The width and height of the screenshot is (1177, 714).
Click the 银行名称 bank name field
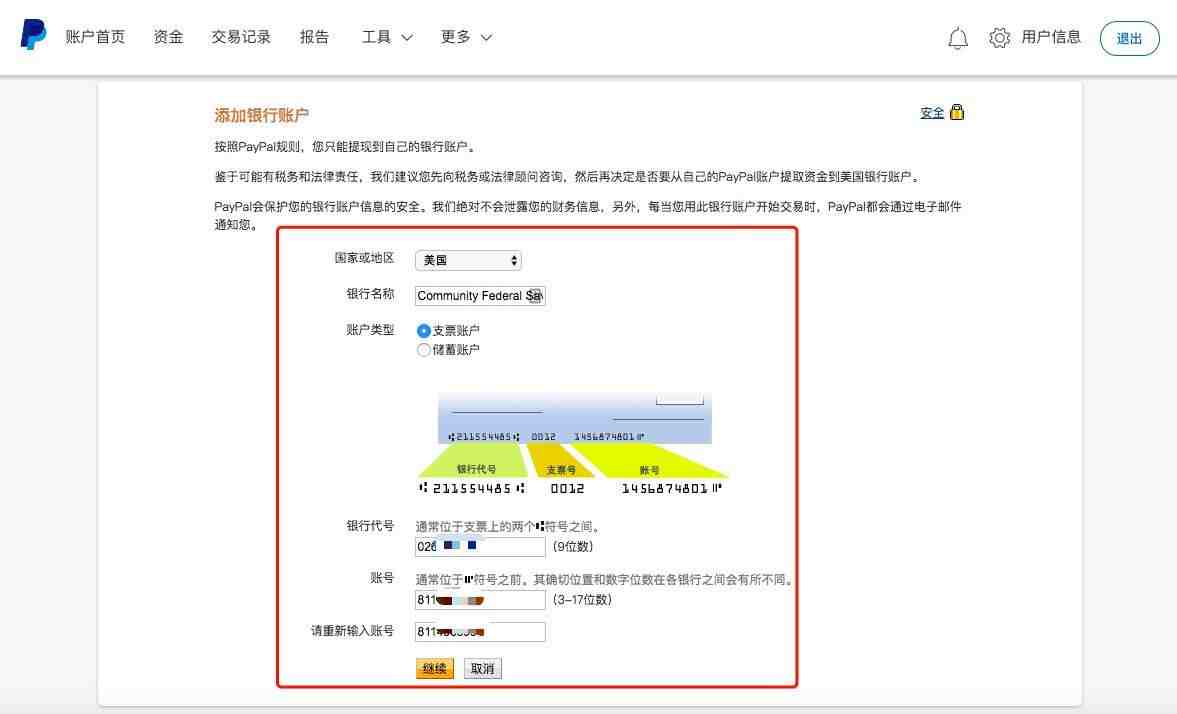pos(480,296)
